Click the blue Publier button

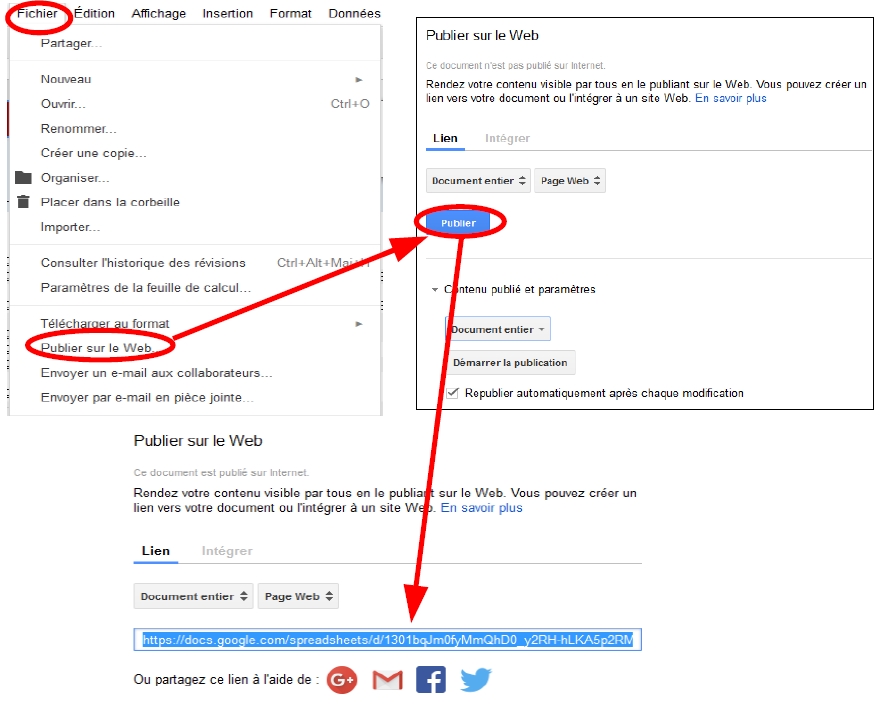458,223
